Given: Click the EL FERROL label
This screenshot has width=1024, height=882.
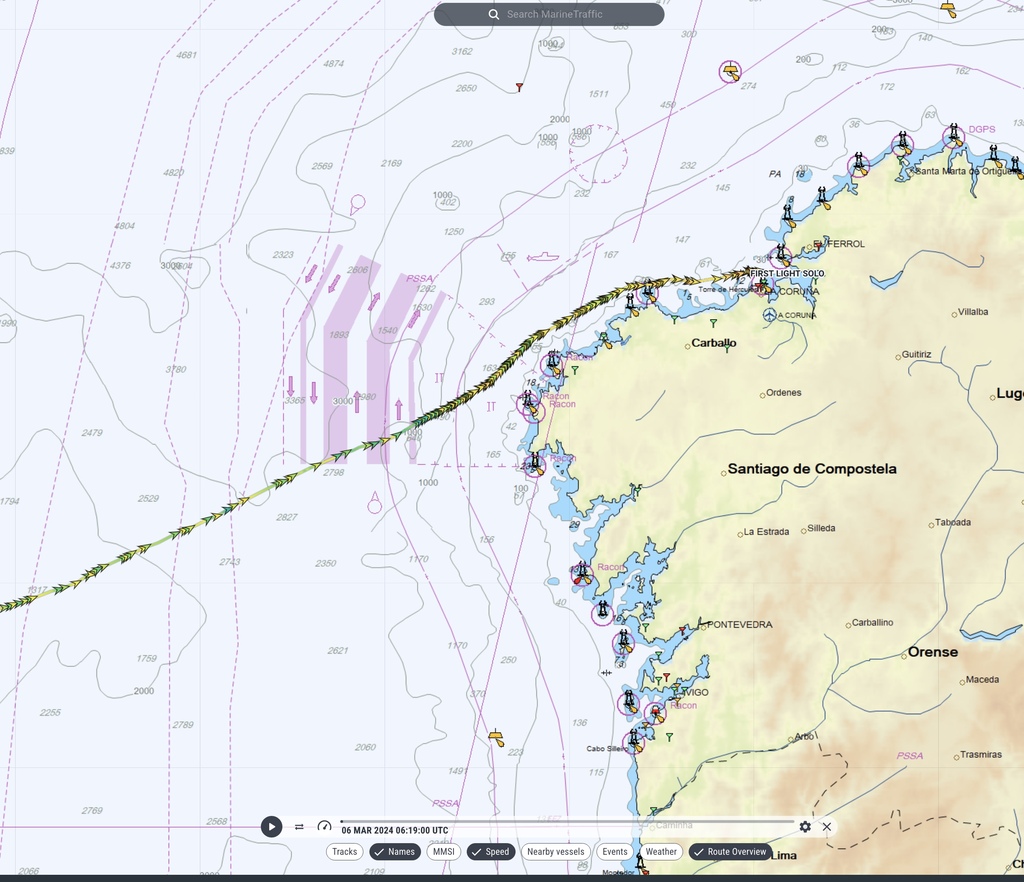Looking at the screenshot, I should [839, 244].
